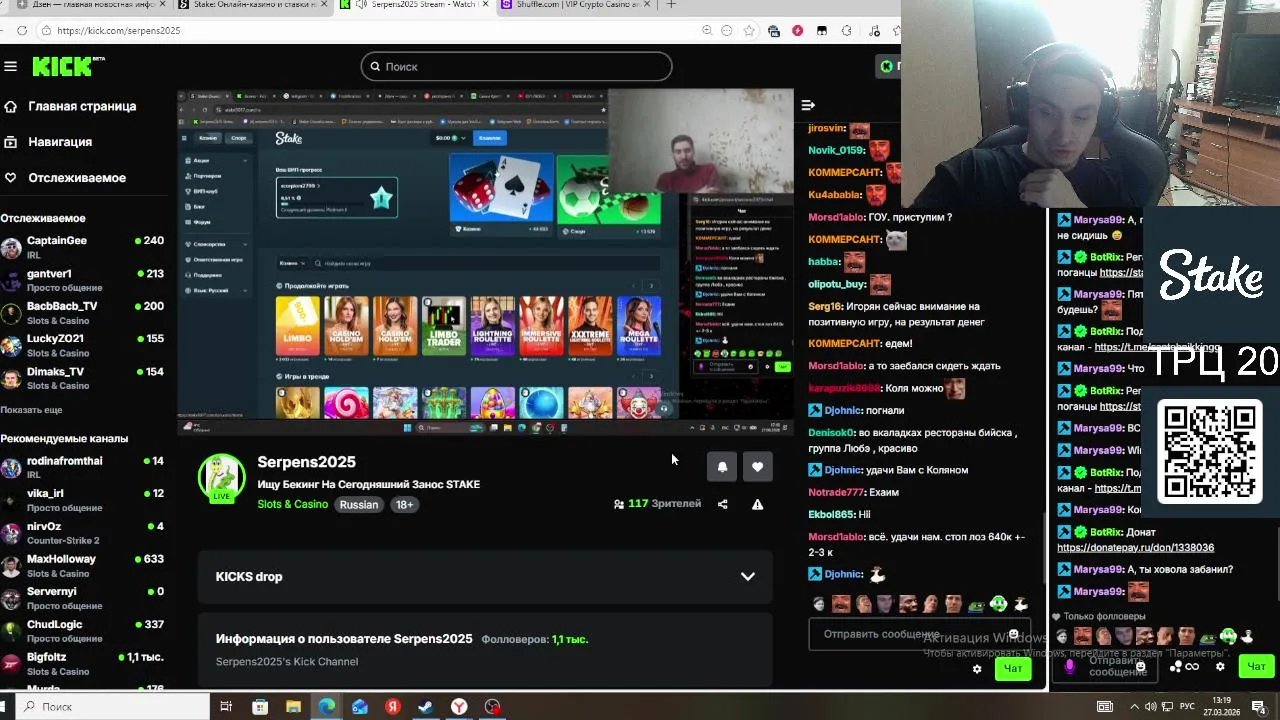This screenshot has width=1280, height=720.
Task: Open OBS Studio from taskbar
Action: (x=492, y=707)
